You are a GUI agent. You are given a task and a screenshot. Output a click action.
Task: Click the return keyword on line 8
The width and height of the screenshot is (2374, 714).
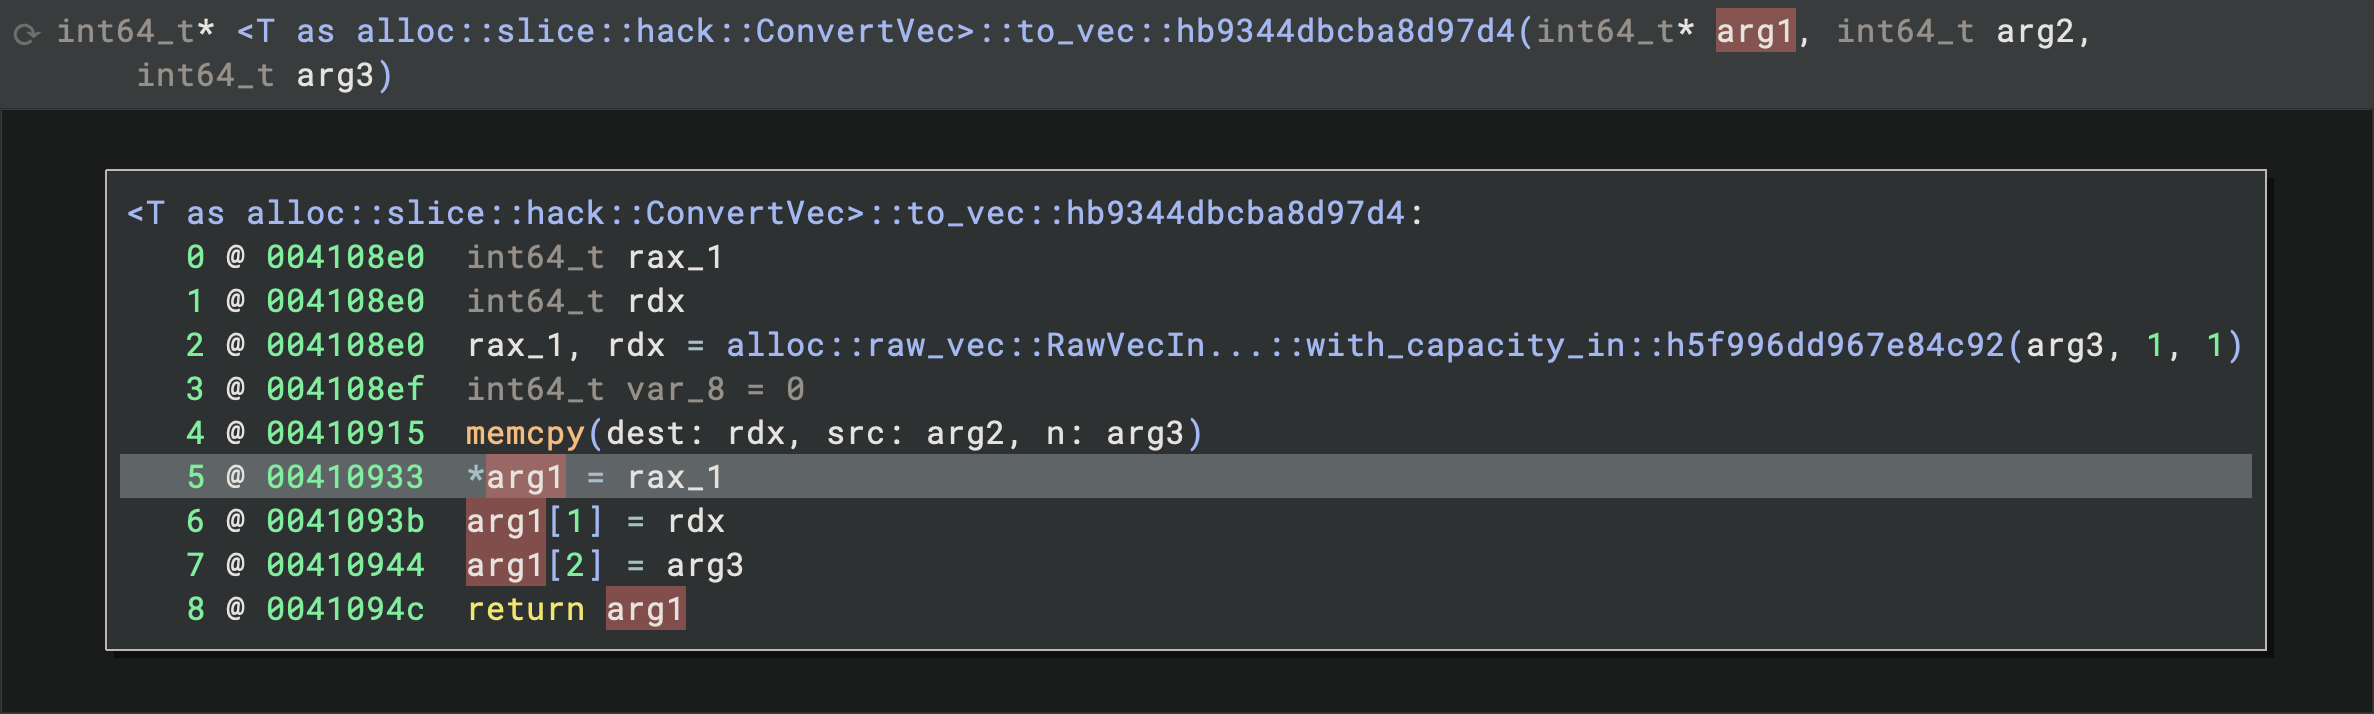tap(525, 610)
